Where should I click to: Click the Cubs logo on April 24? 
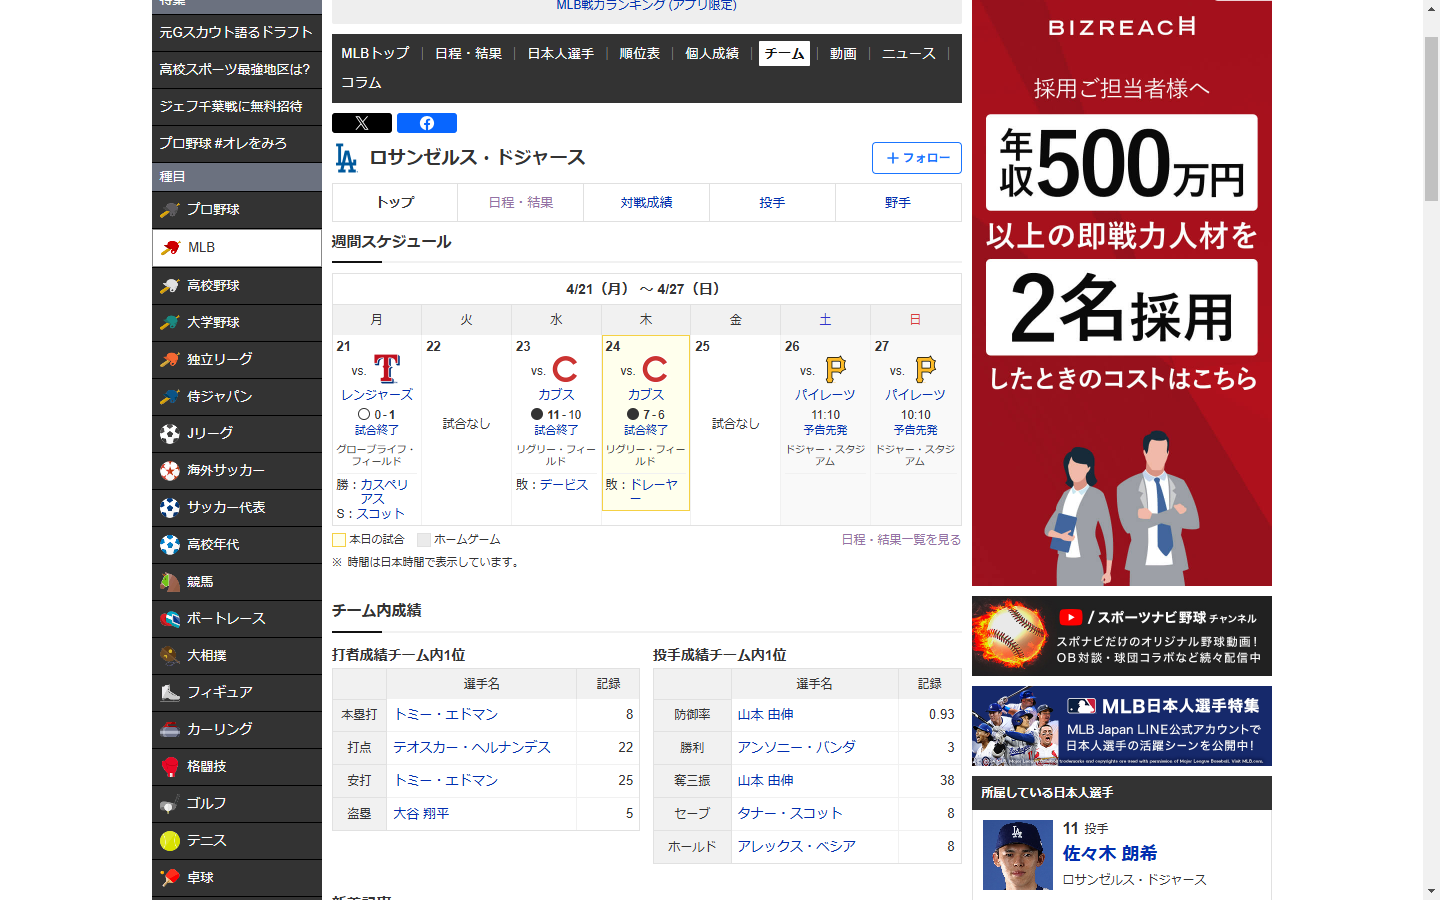point(655,369)
